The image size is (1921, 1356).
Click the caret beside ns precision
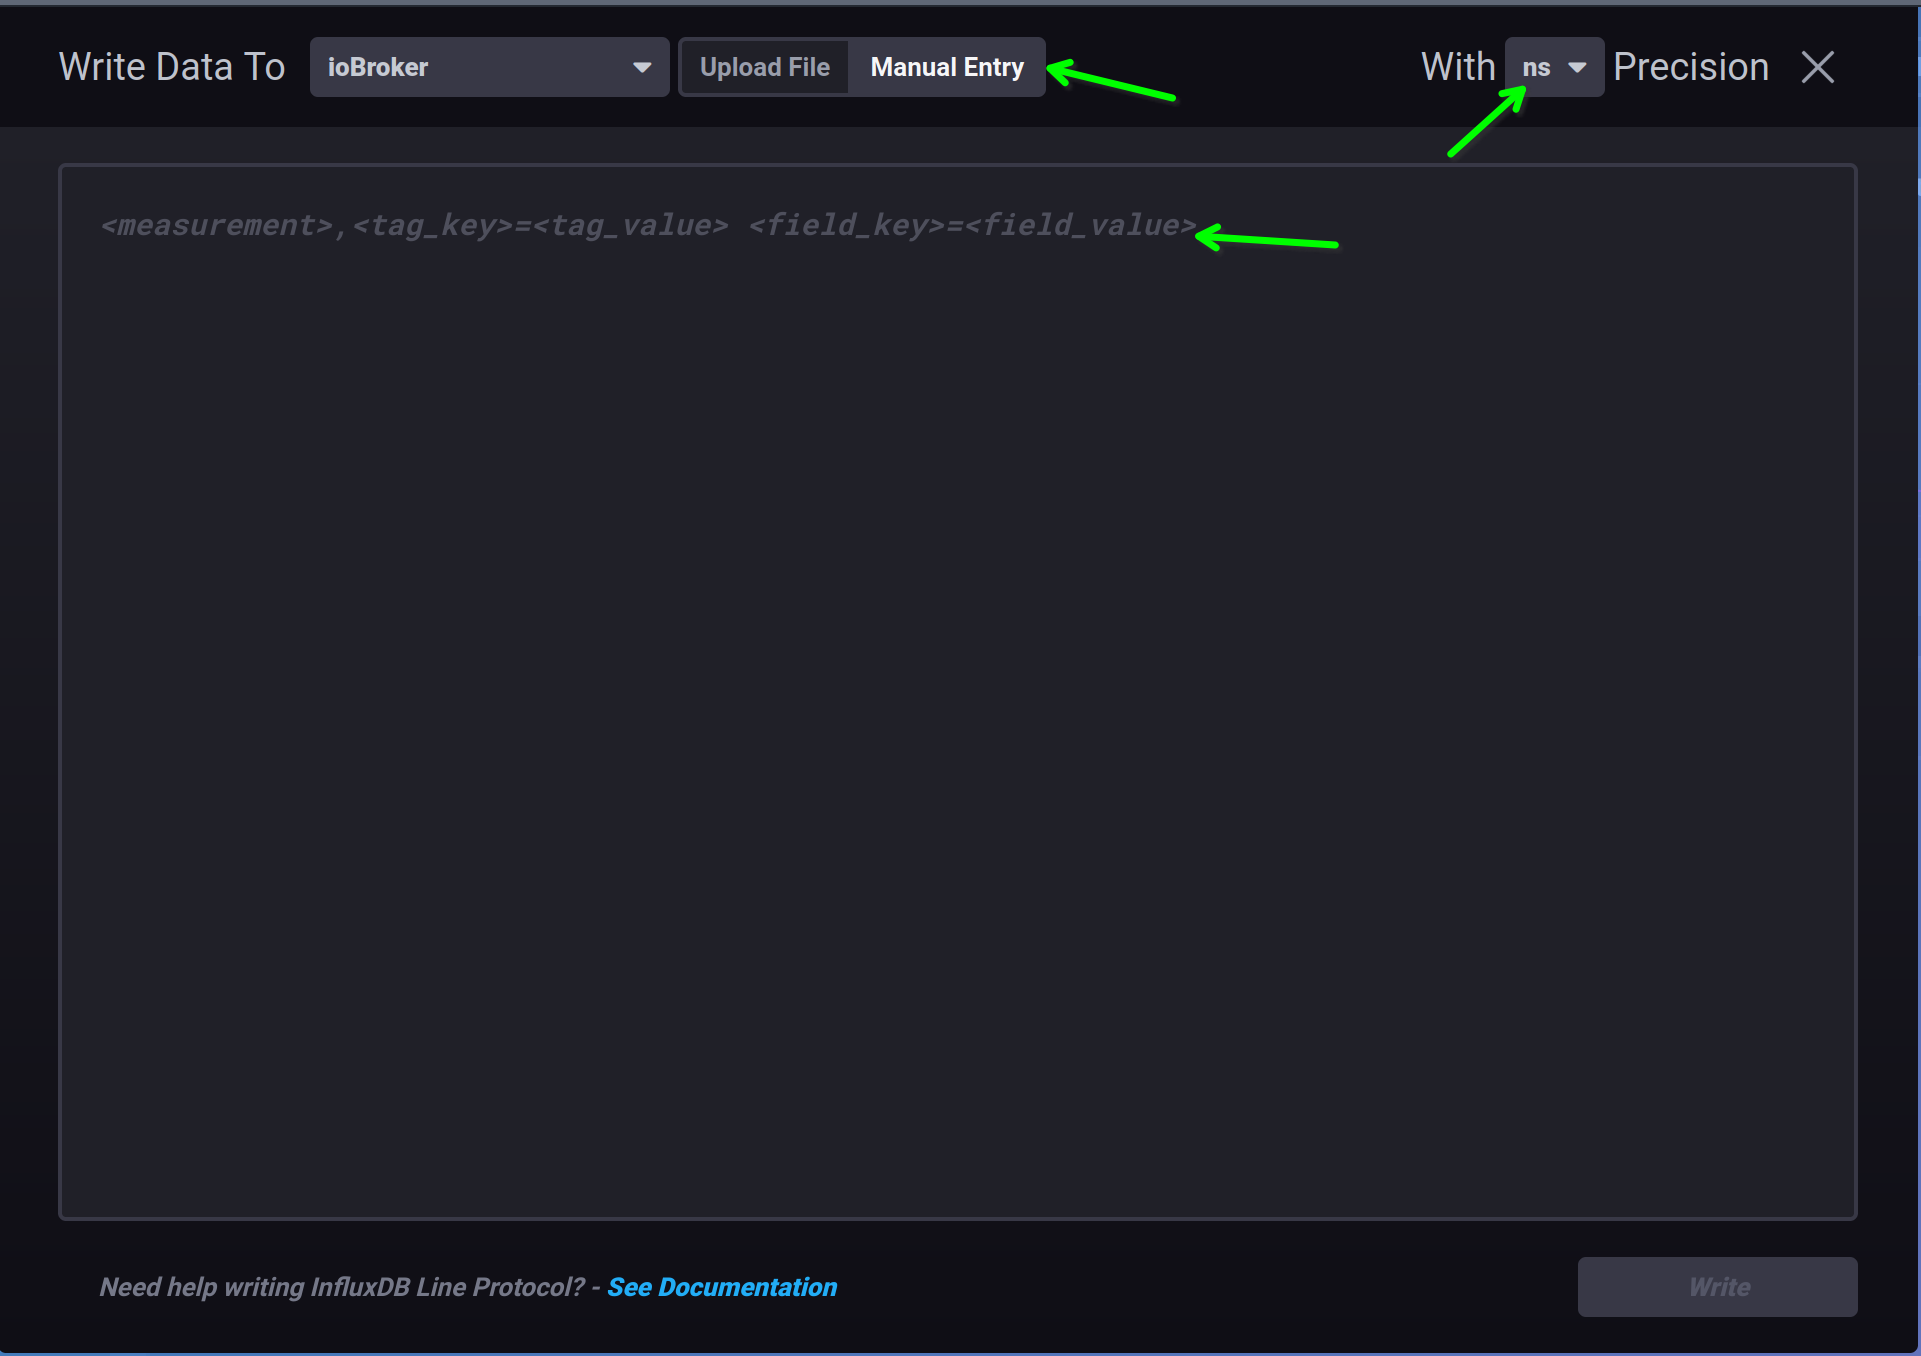tap(1577, 67)
